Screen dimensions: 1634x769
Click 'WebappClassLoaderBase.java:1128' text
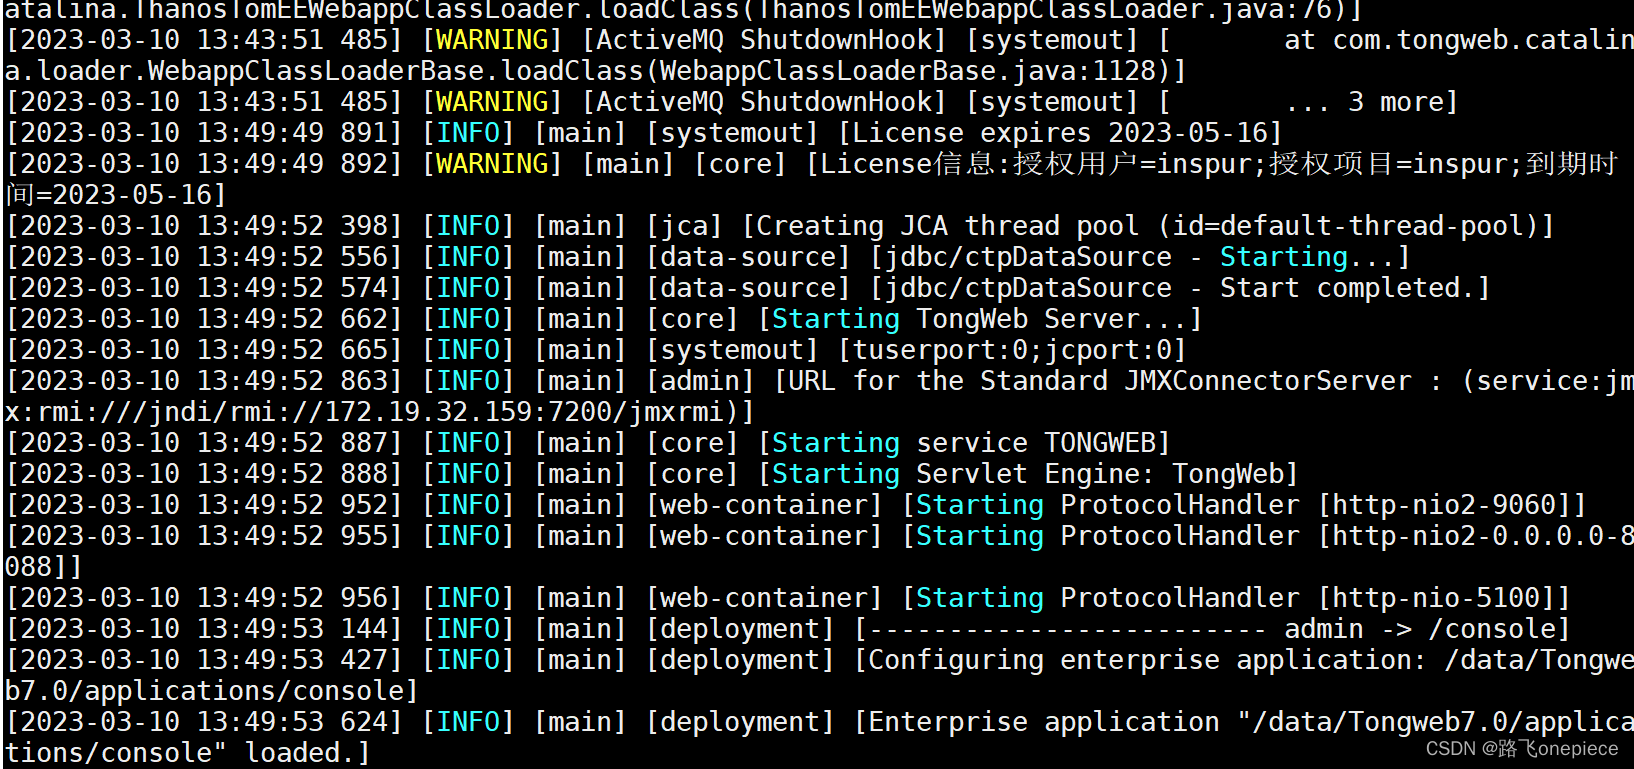tap(907, 71)
